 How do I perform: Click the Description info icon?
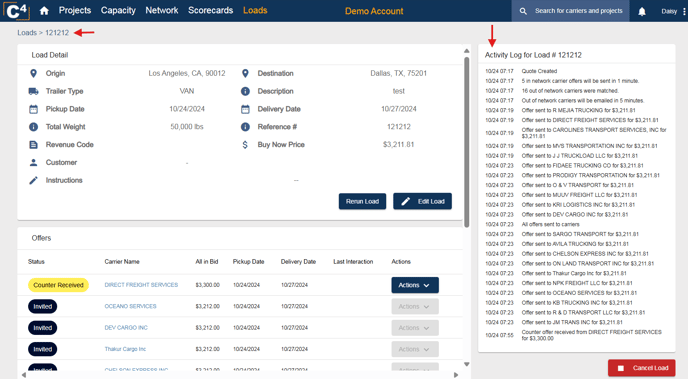[245, 91]
